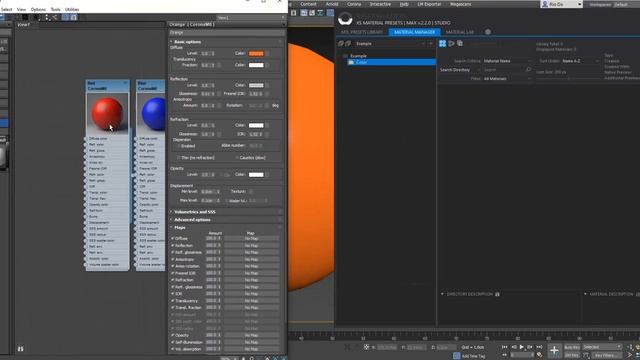Image resolution: width=640 pixels, height=360 pixels.
Task: Open the Tools menu in material editor
Action: (55, 9)
